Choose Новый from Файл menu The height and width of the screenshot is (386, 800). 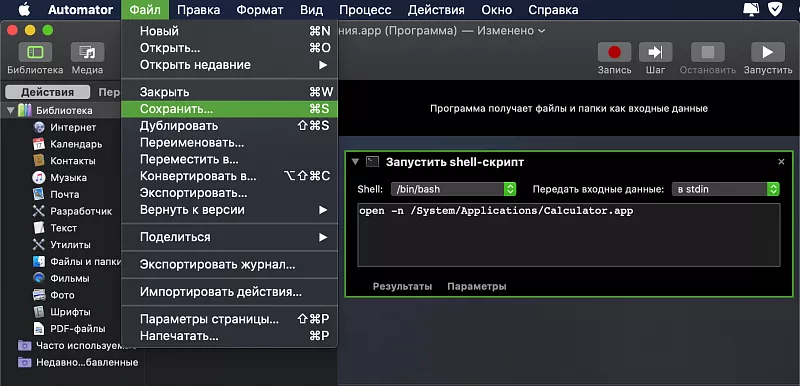[229, 31]
